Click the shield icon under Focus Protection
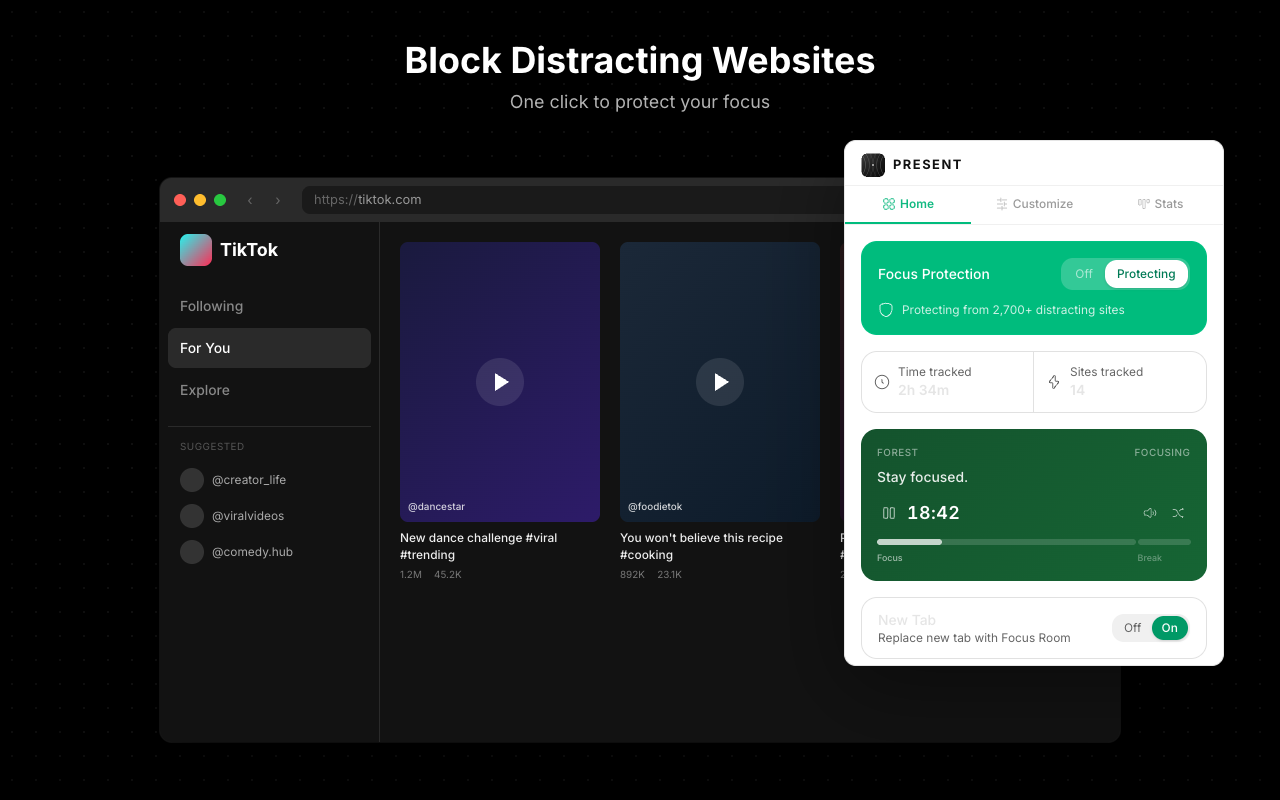Screen dimensions: 1280x800 (x=885, y=310)
